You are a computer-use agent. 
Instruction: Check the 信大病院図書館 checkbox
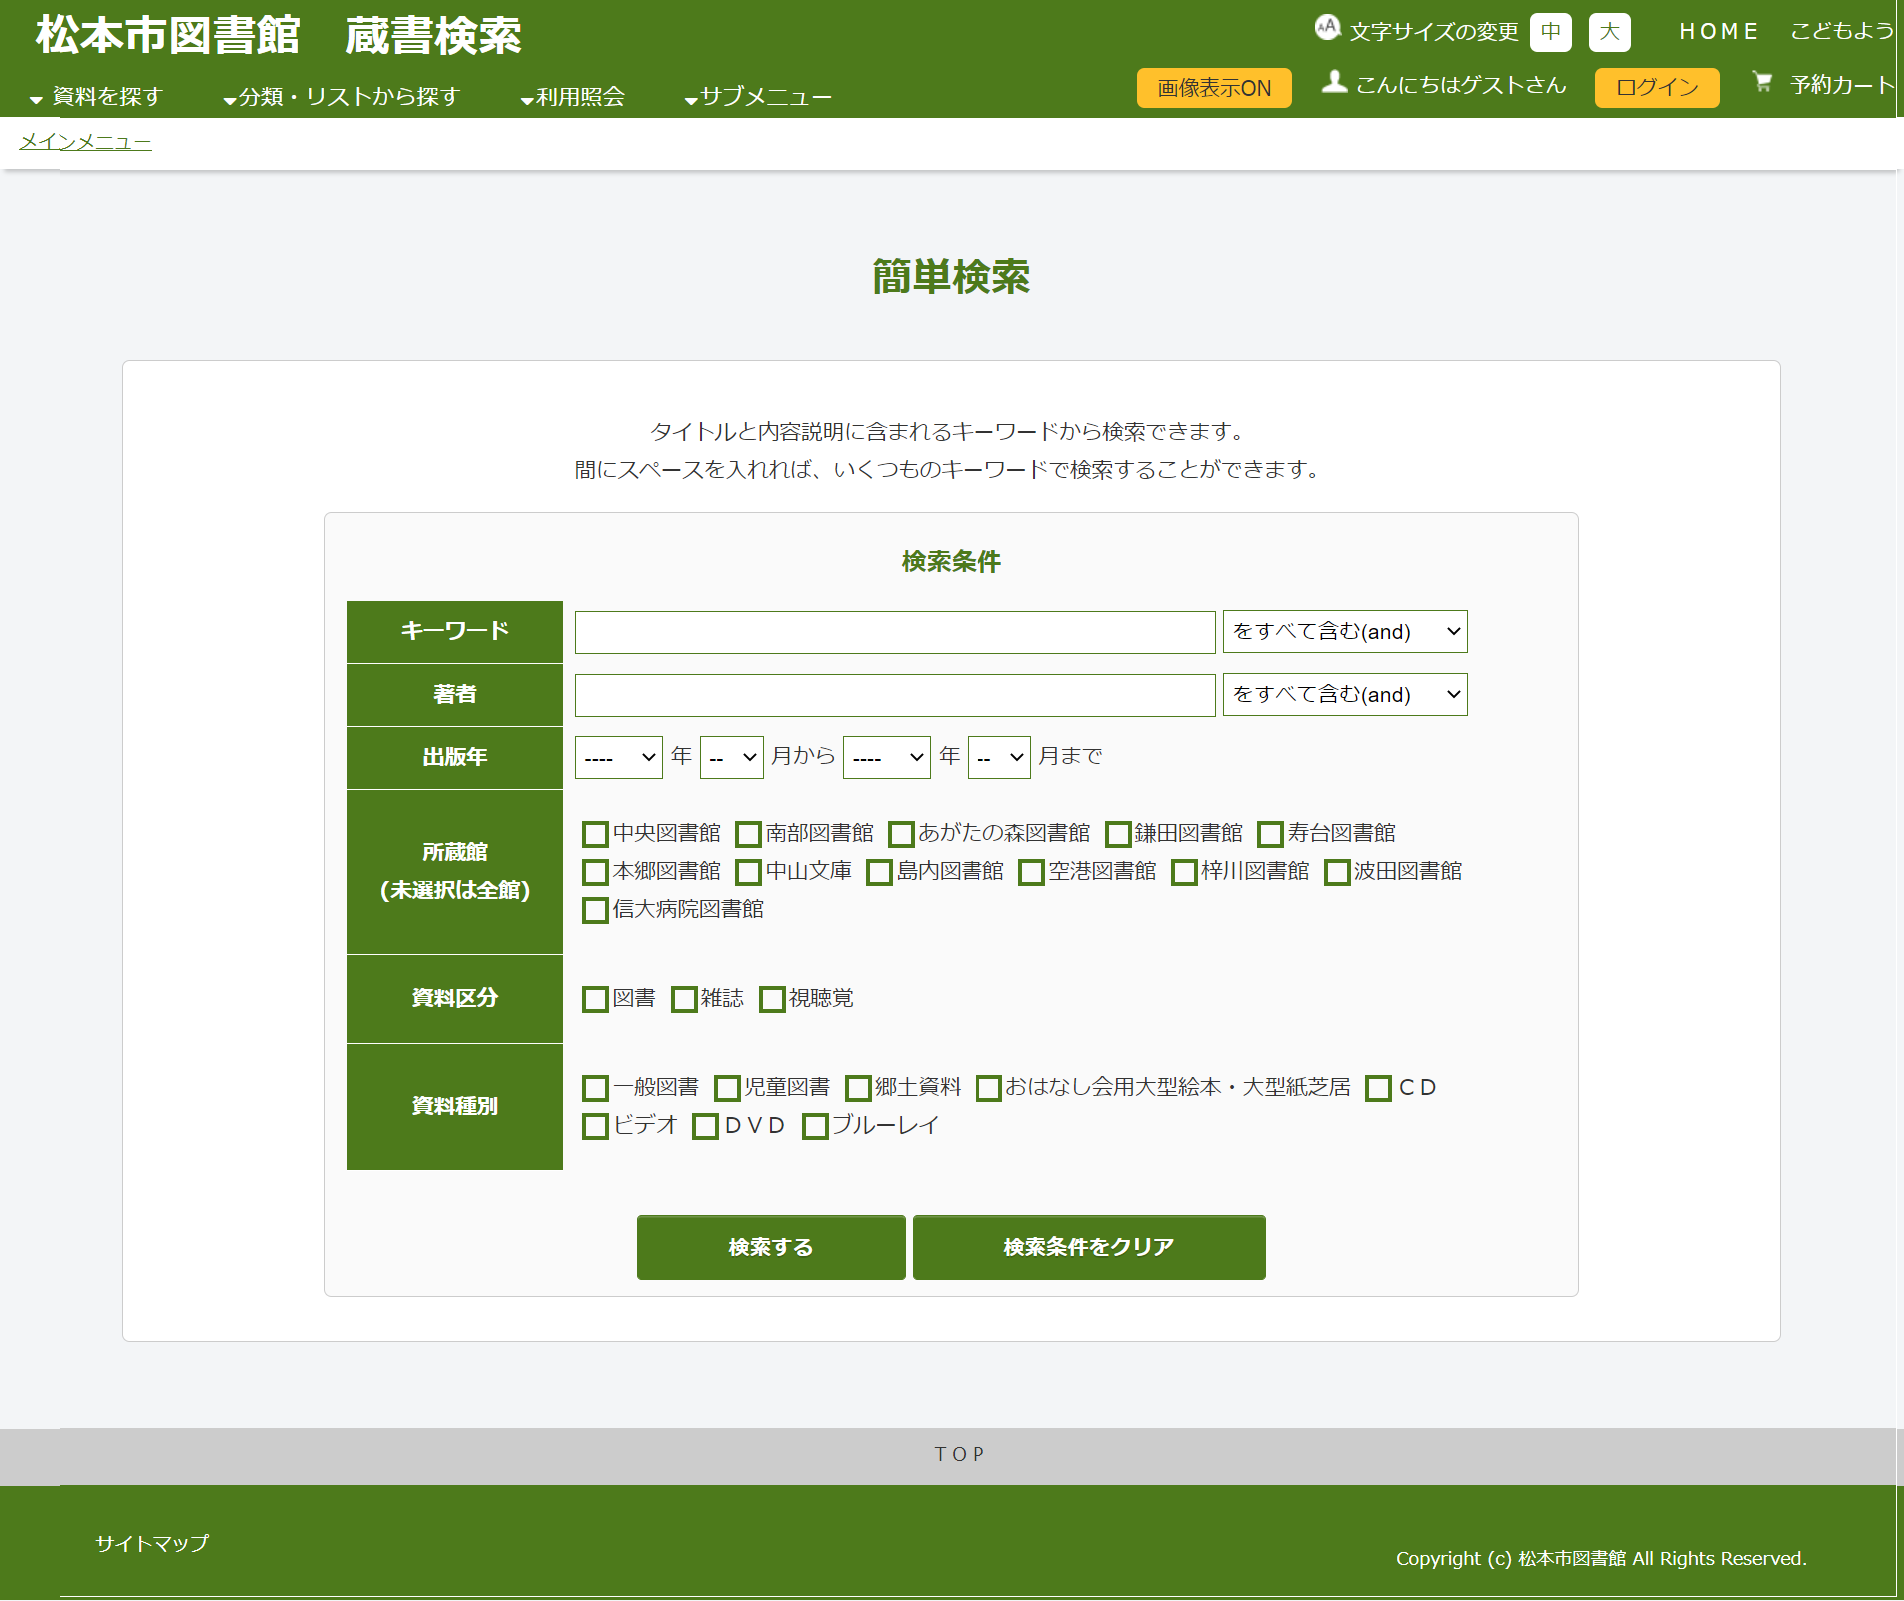coord(595,910)
